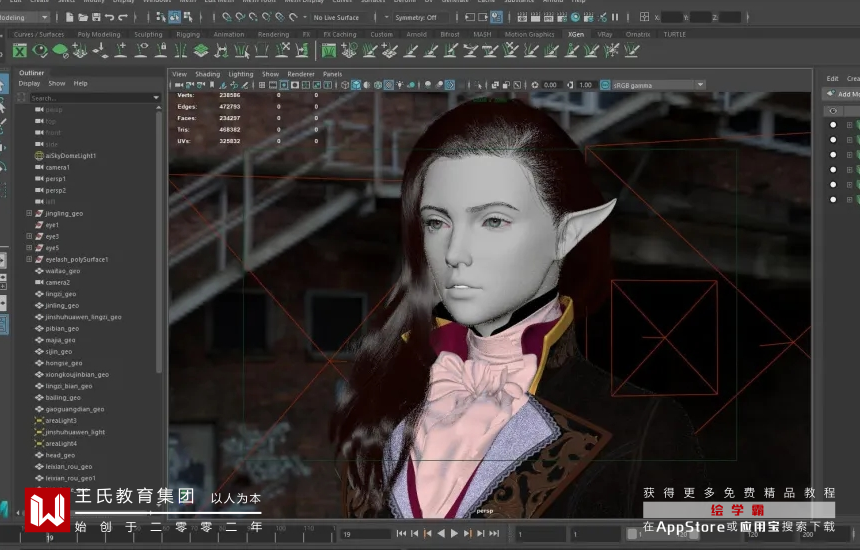Toggle the first layer visibility dot
The image size is (860, 550).
coord(833,125)
